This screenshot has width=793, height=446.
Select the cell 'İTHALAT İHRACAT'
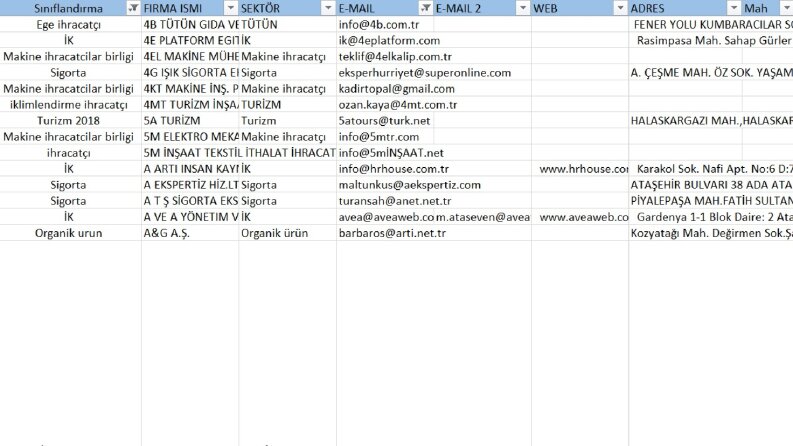288,153
